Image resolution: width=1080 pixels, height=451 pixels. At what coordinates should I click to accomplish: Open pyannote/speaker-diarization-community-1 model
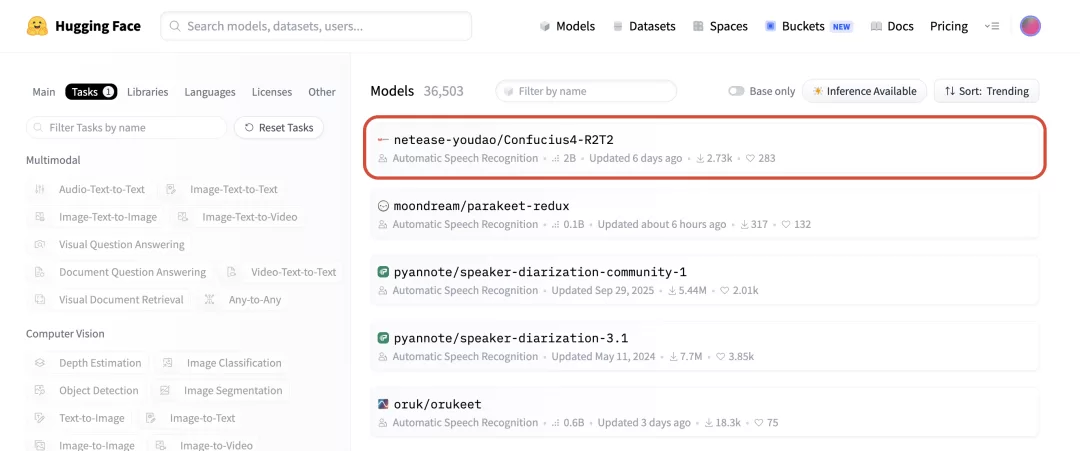(705, 280)
